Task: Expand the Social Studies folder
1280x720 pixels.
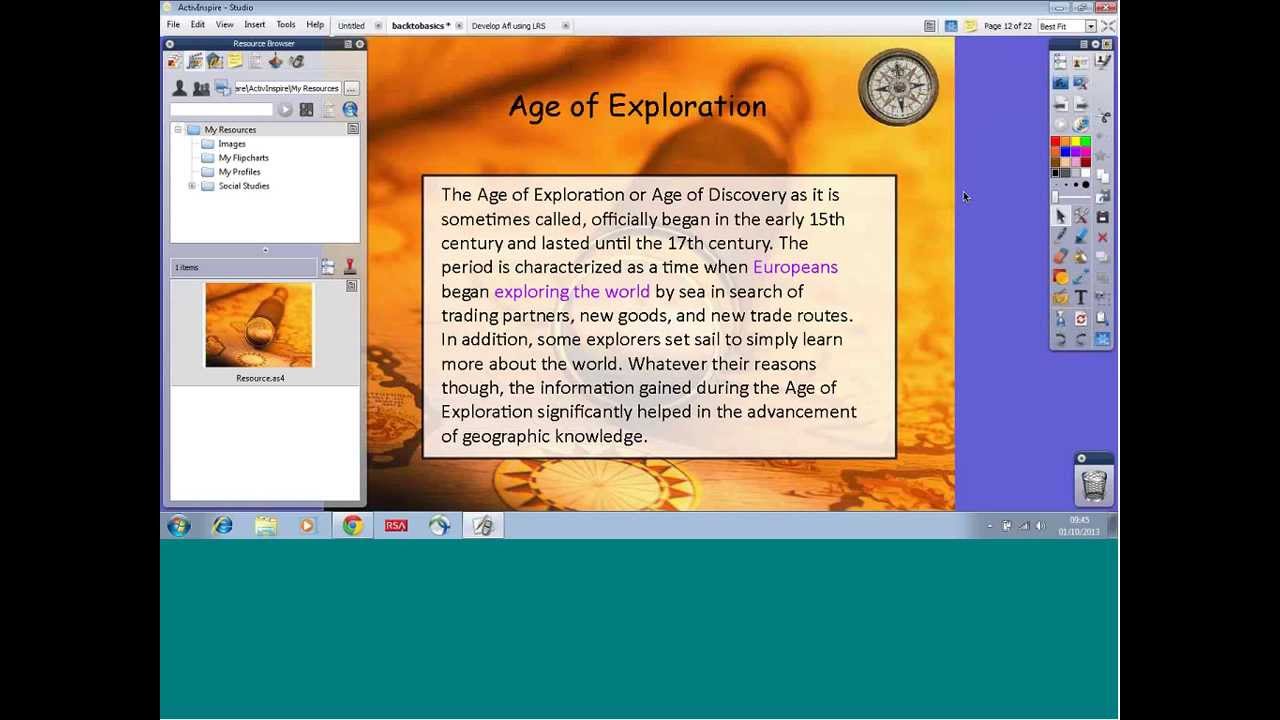Action: click(x=192, y=186)
